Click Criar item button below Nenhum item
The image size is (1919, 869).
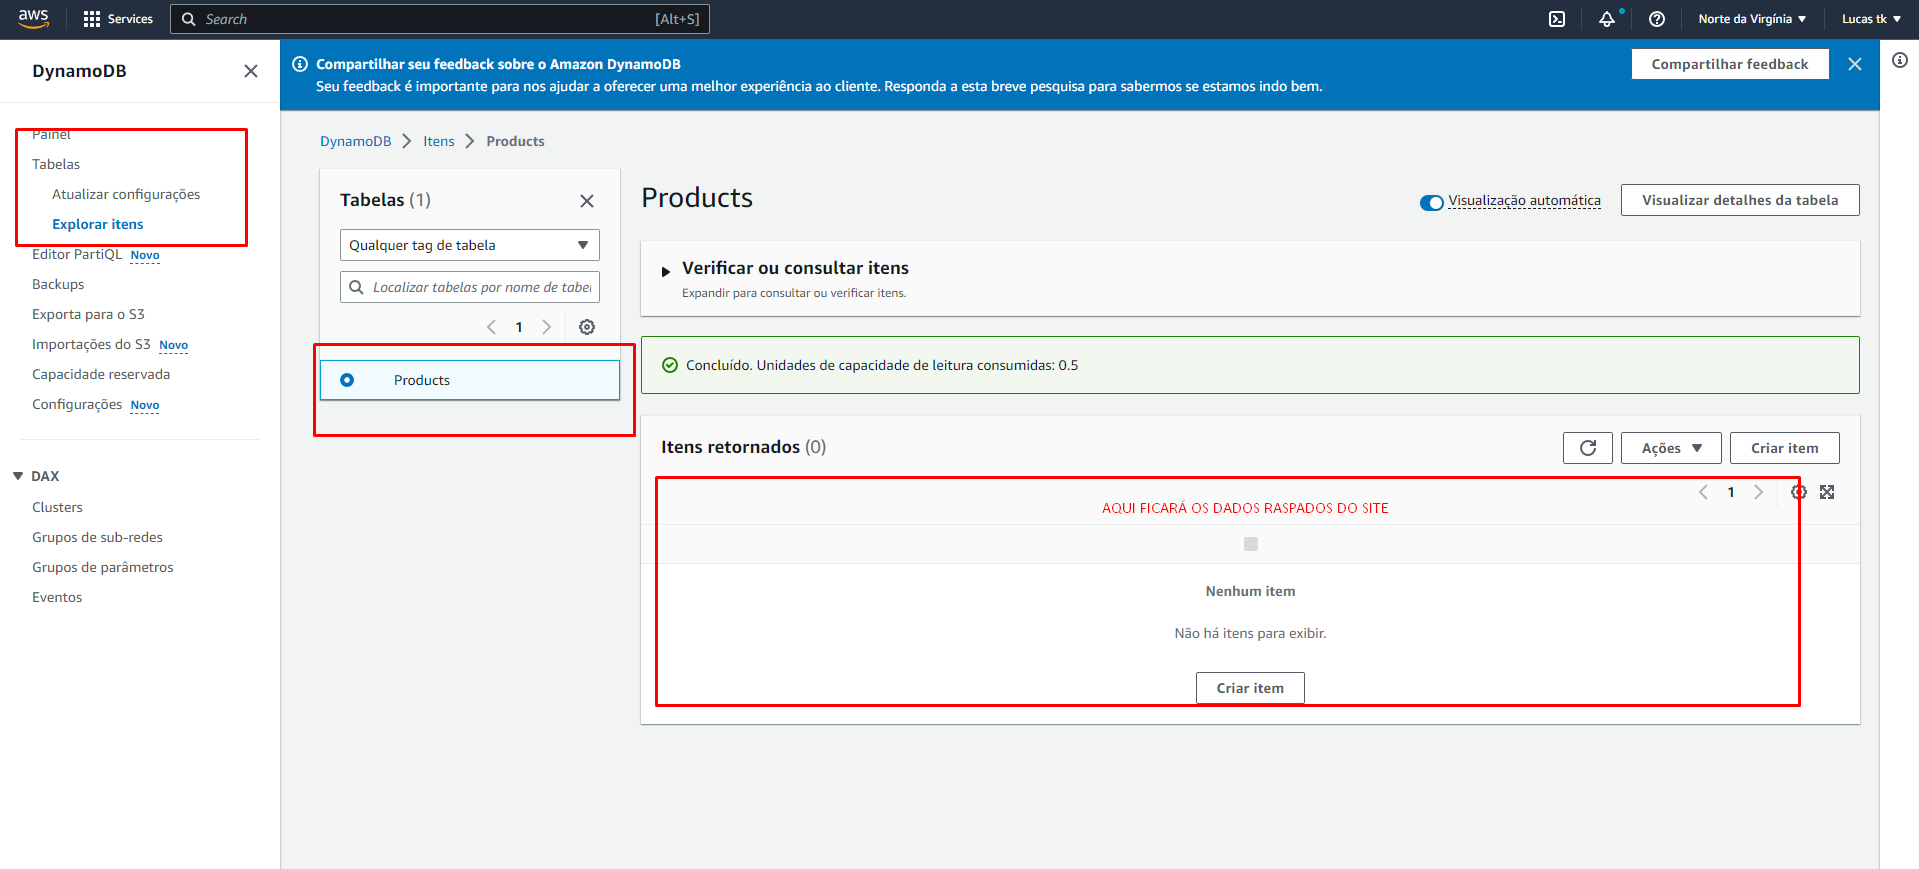(1250, 688)
